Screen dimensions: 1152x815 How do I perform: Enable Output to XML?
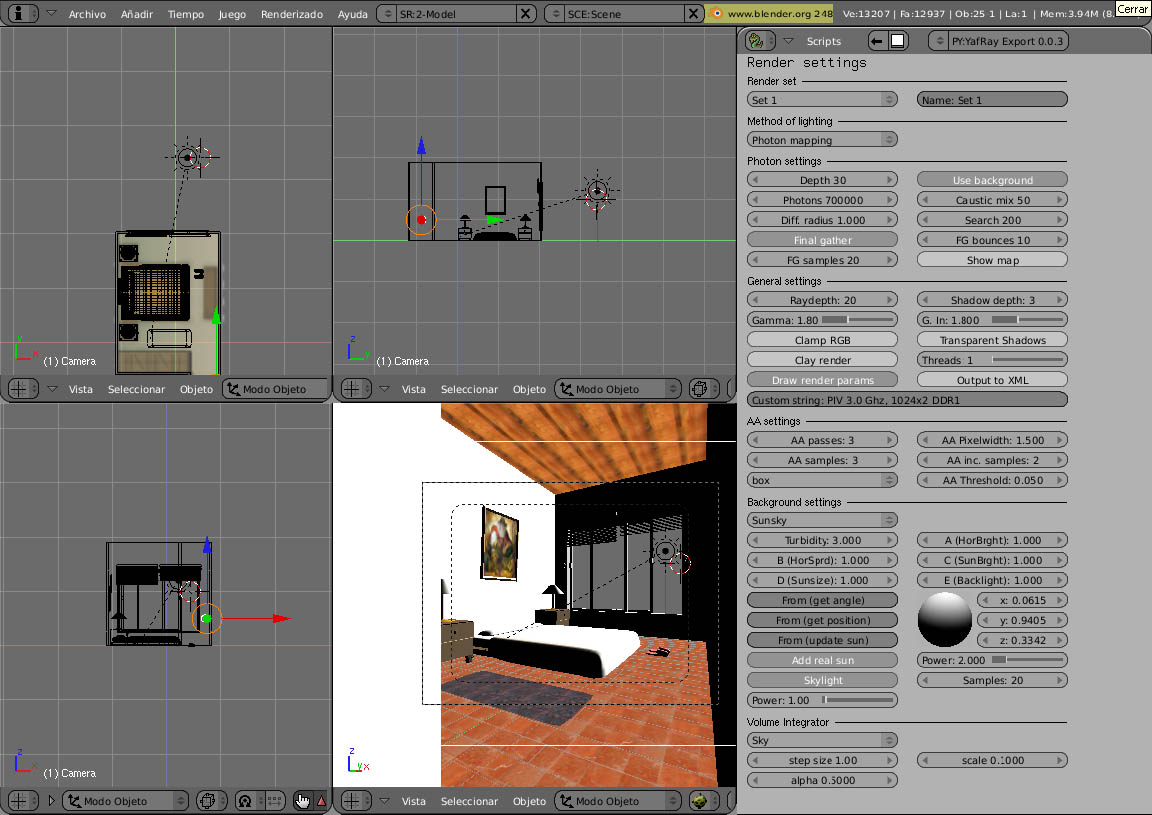pyautogui.click(x=992, y=380)
